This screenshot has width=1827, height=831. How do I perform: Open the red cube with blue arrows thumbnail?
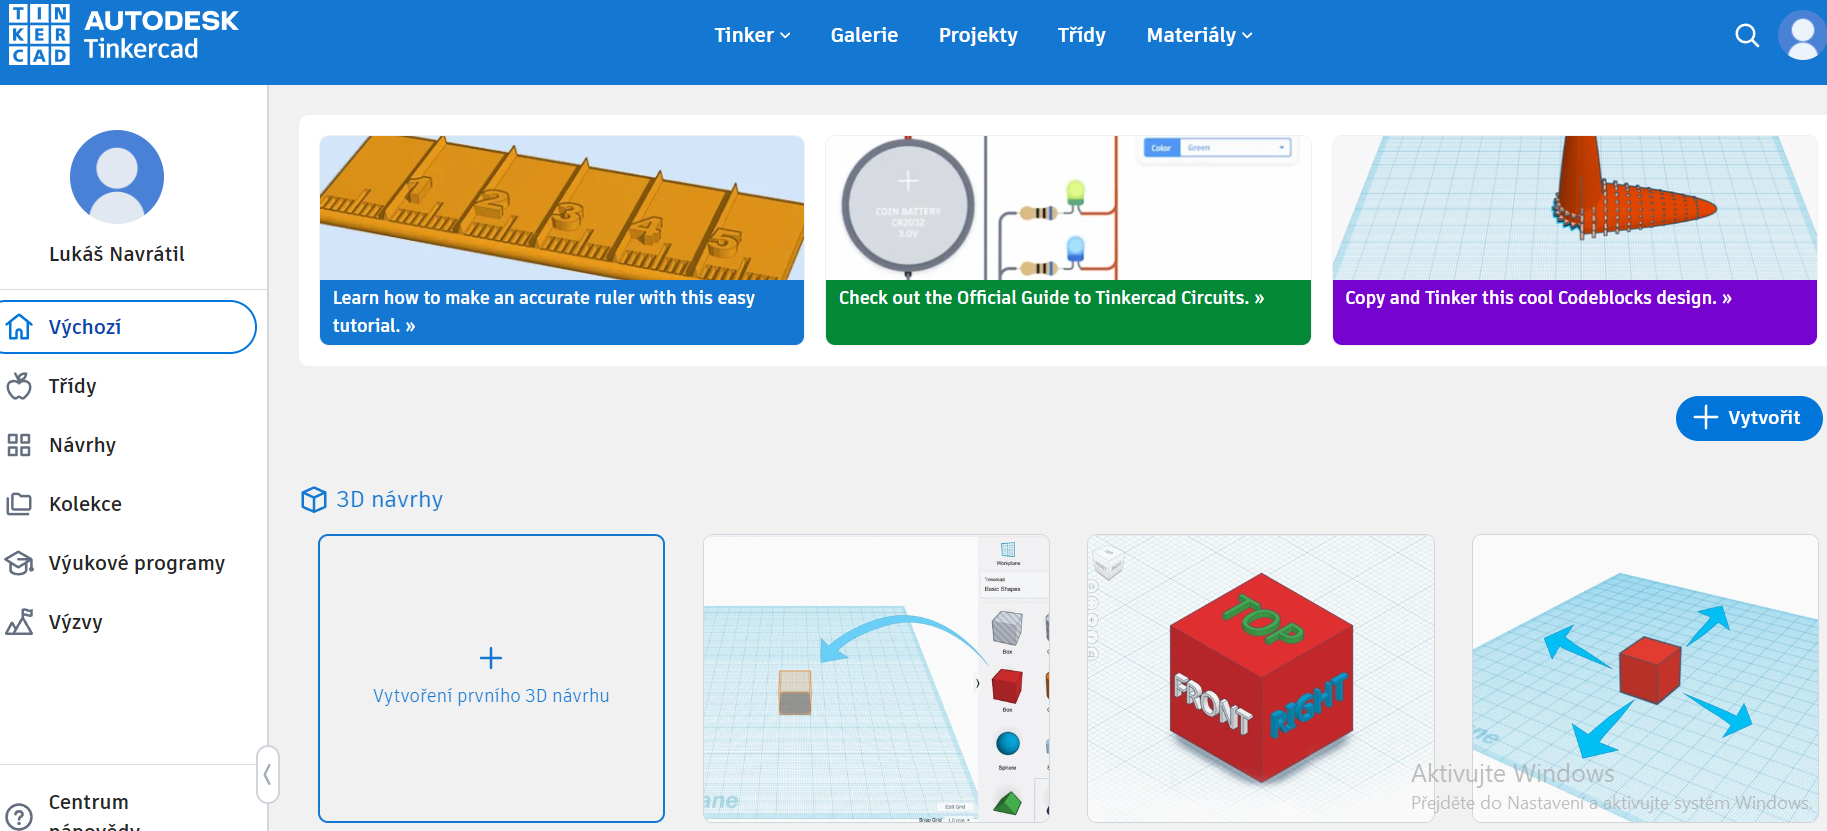(1645, 678)
